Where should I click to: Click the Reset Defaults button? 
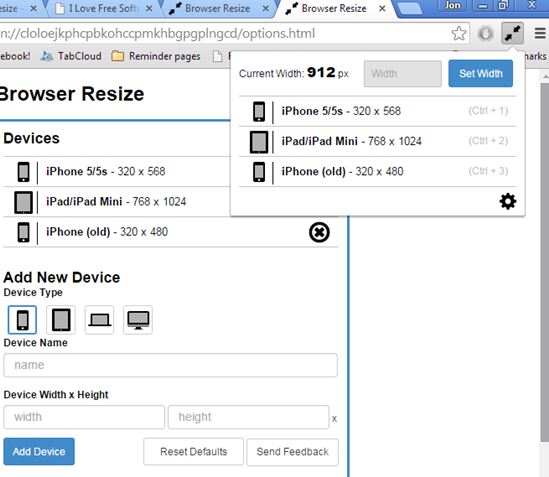193,452
